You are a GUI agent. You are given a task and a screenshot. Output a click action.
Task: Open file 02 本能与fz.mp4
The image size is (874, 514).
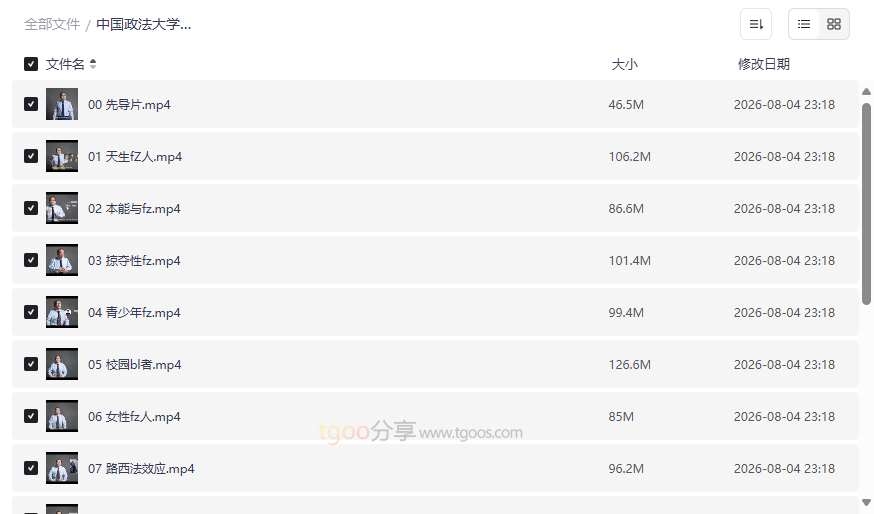tap(134, 208)
